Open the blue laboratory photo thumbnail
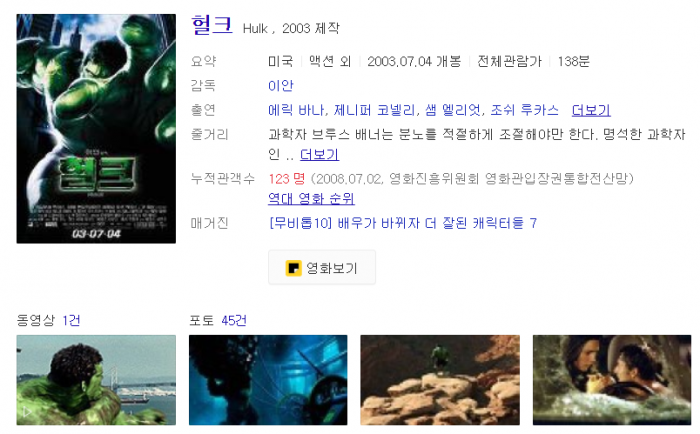The height and width of the screenshot is (434, 700). tap(268, 380)
